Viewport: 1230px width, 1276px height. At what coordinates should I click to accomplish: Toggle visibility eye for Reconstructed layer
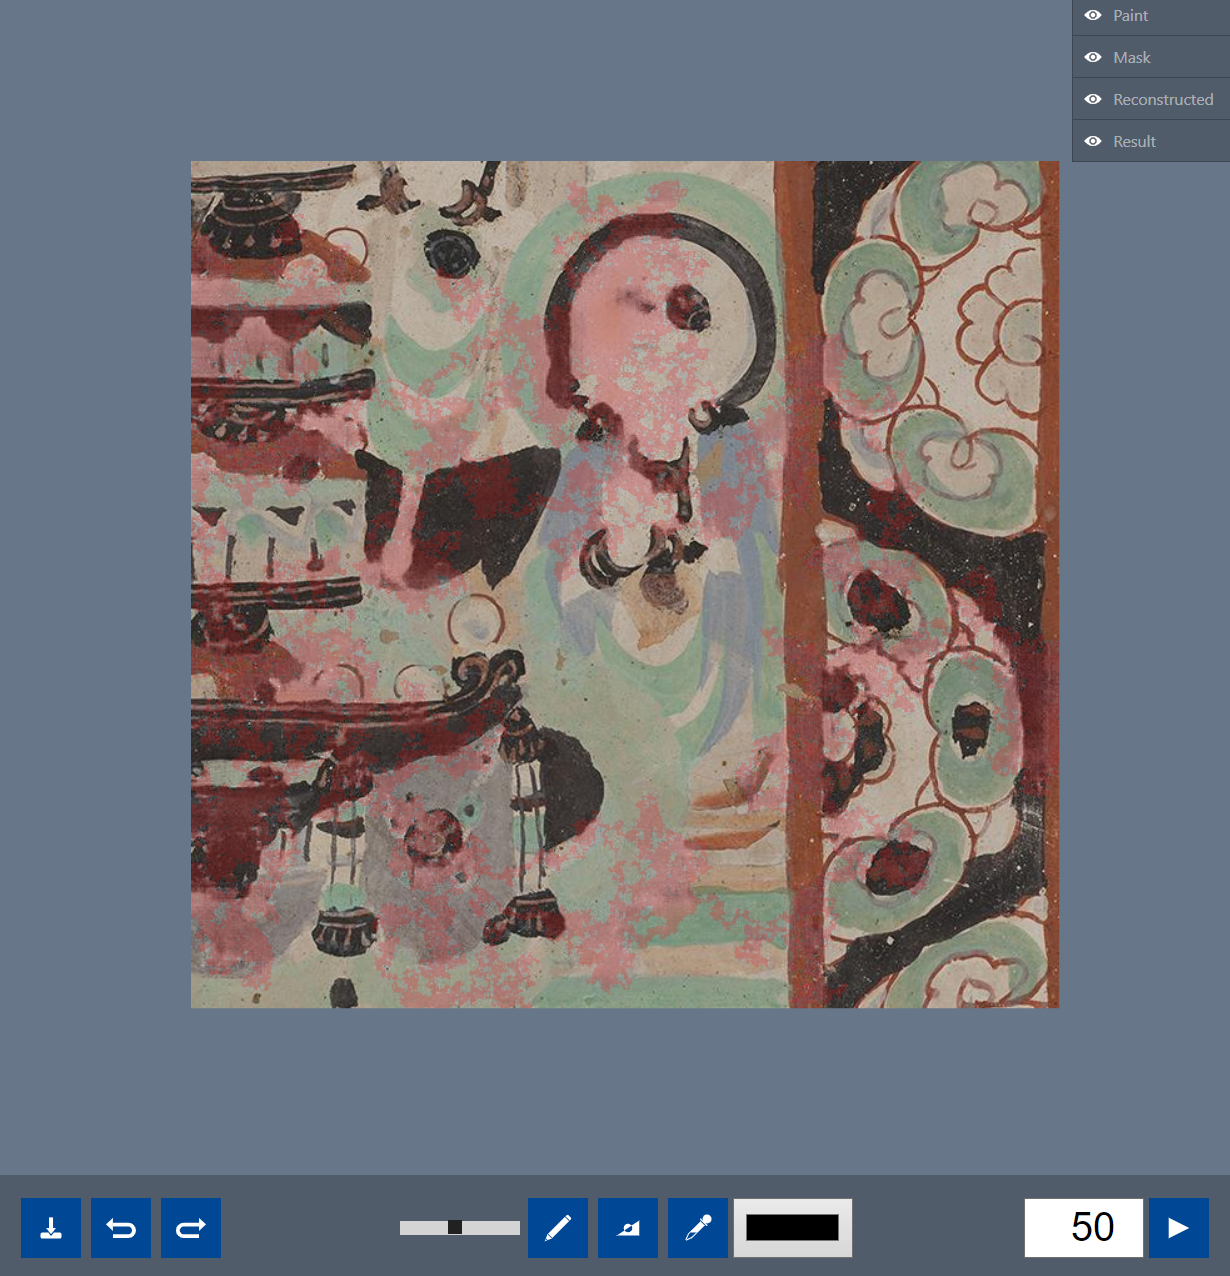[x=1093, y=99]
